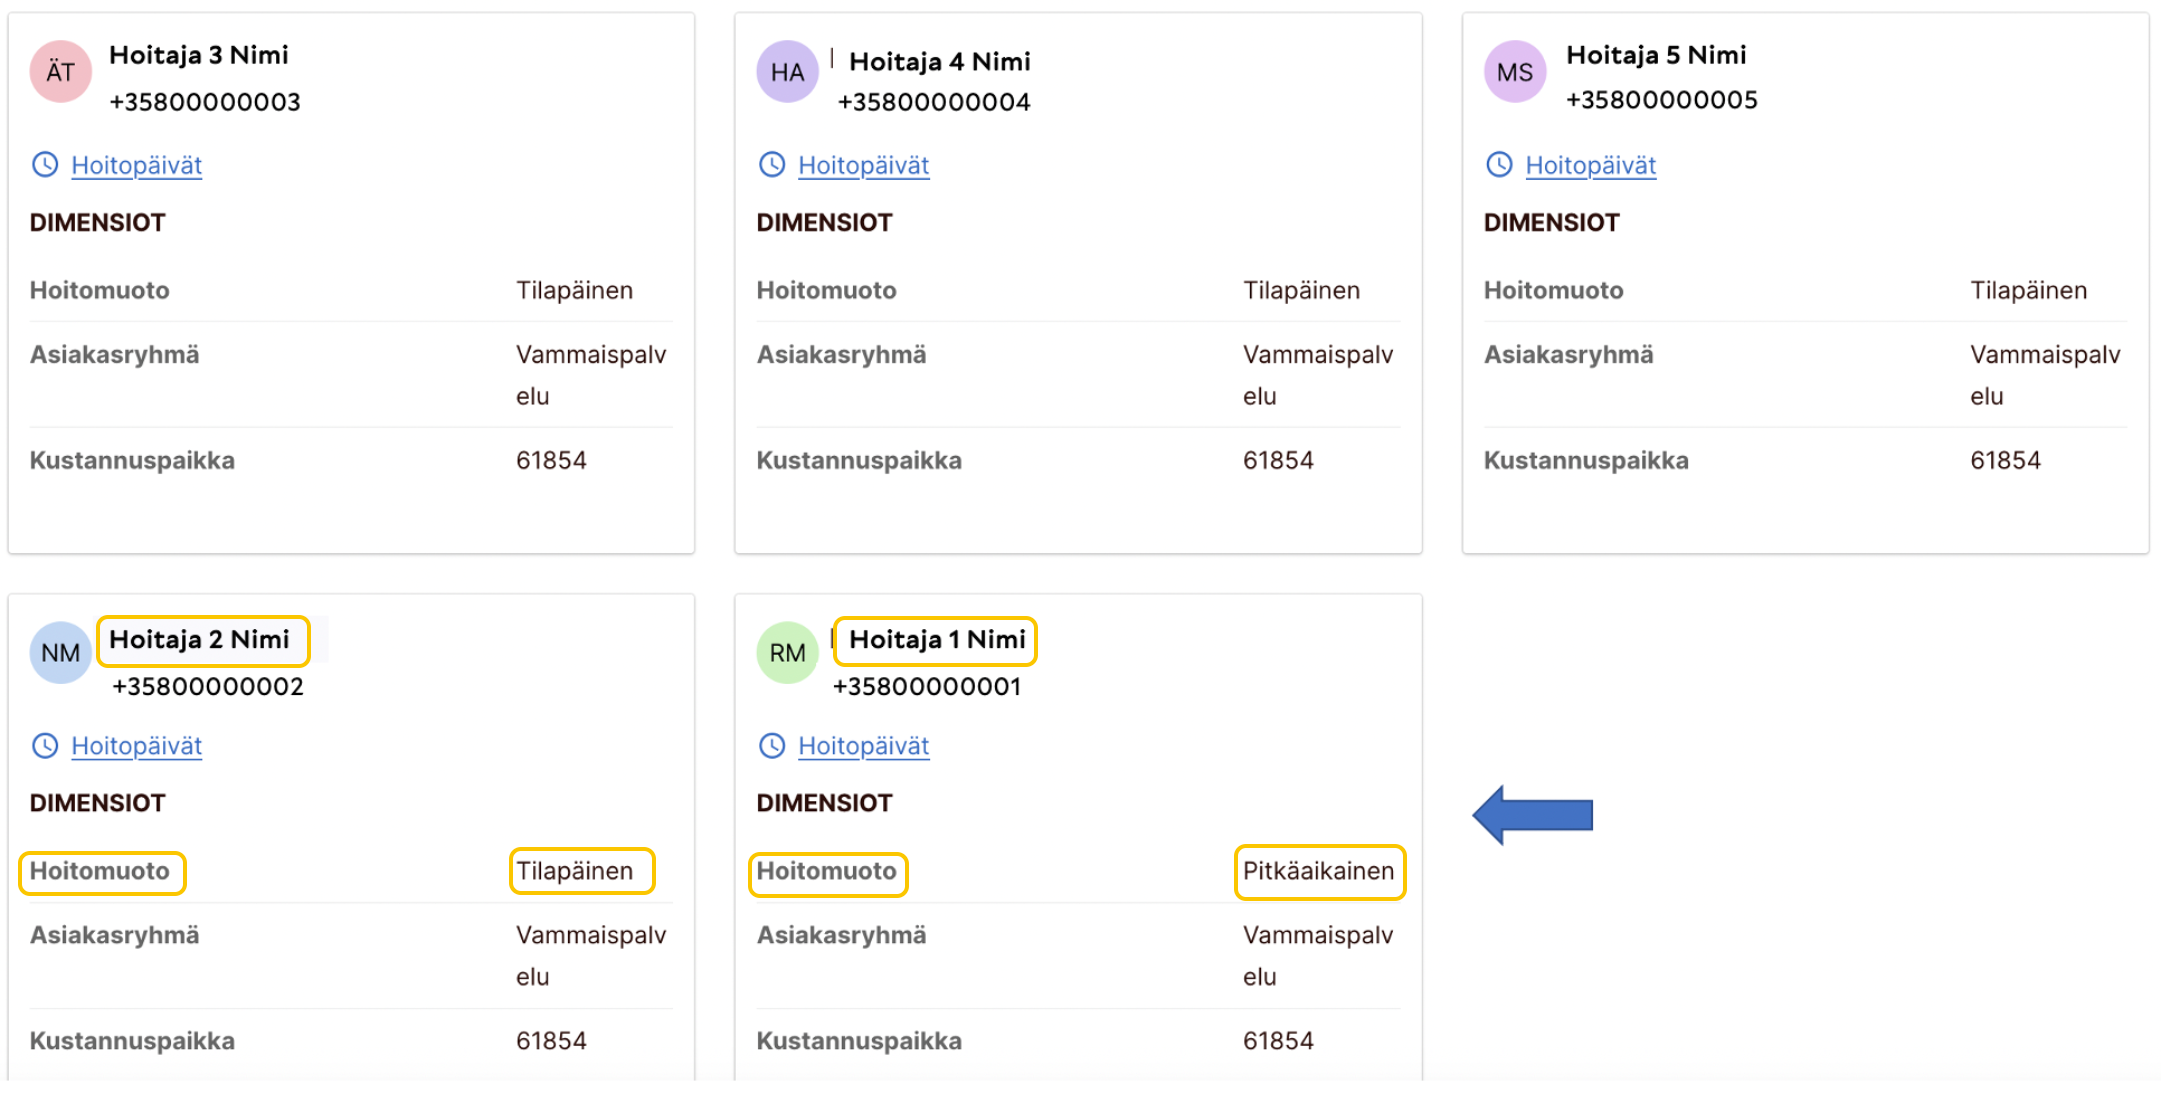The height and width of the screenshot is (1094, 2161).
Task: Open Hoitopäivät link for Hoitaja 5
Action: pos(1591,165)
